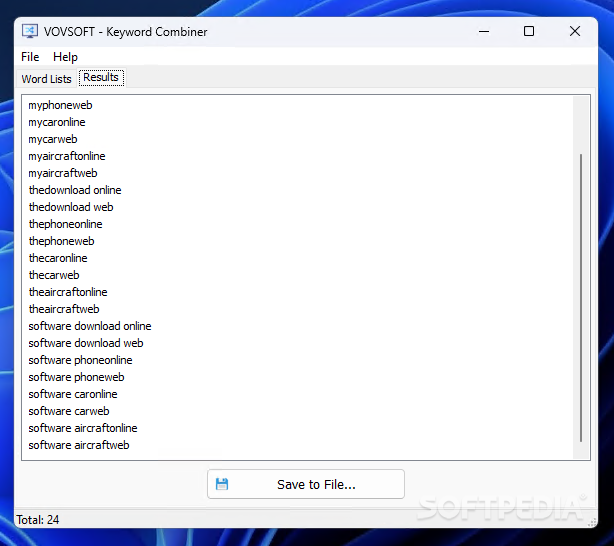The image size is (614, 546).
Task: Click the 'Total: 24' status bar text
Action: 38,520
